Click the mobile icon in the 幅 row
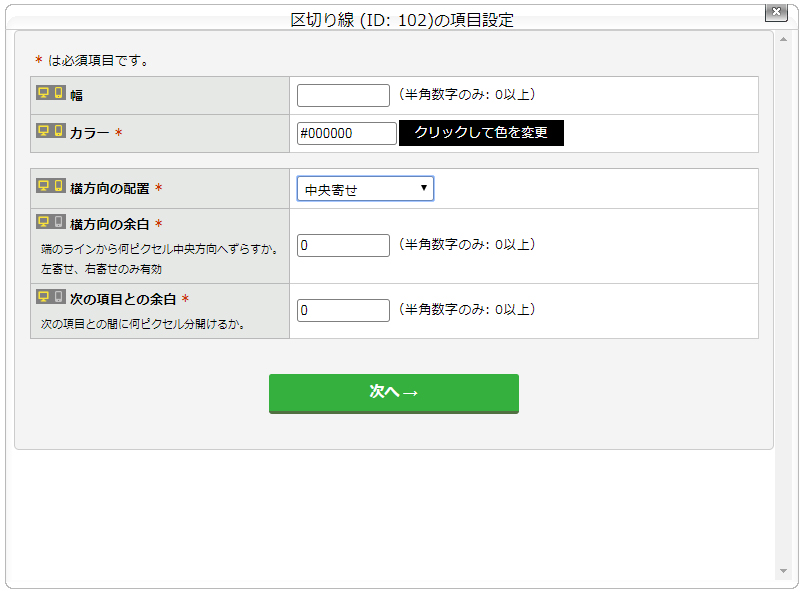 click(58, 92)
